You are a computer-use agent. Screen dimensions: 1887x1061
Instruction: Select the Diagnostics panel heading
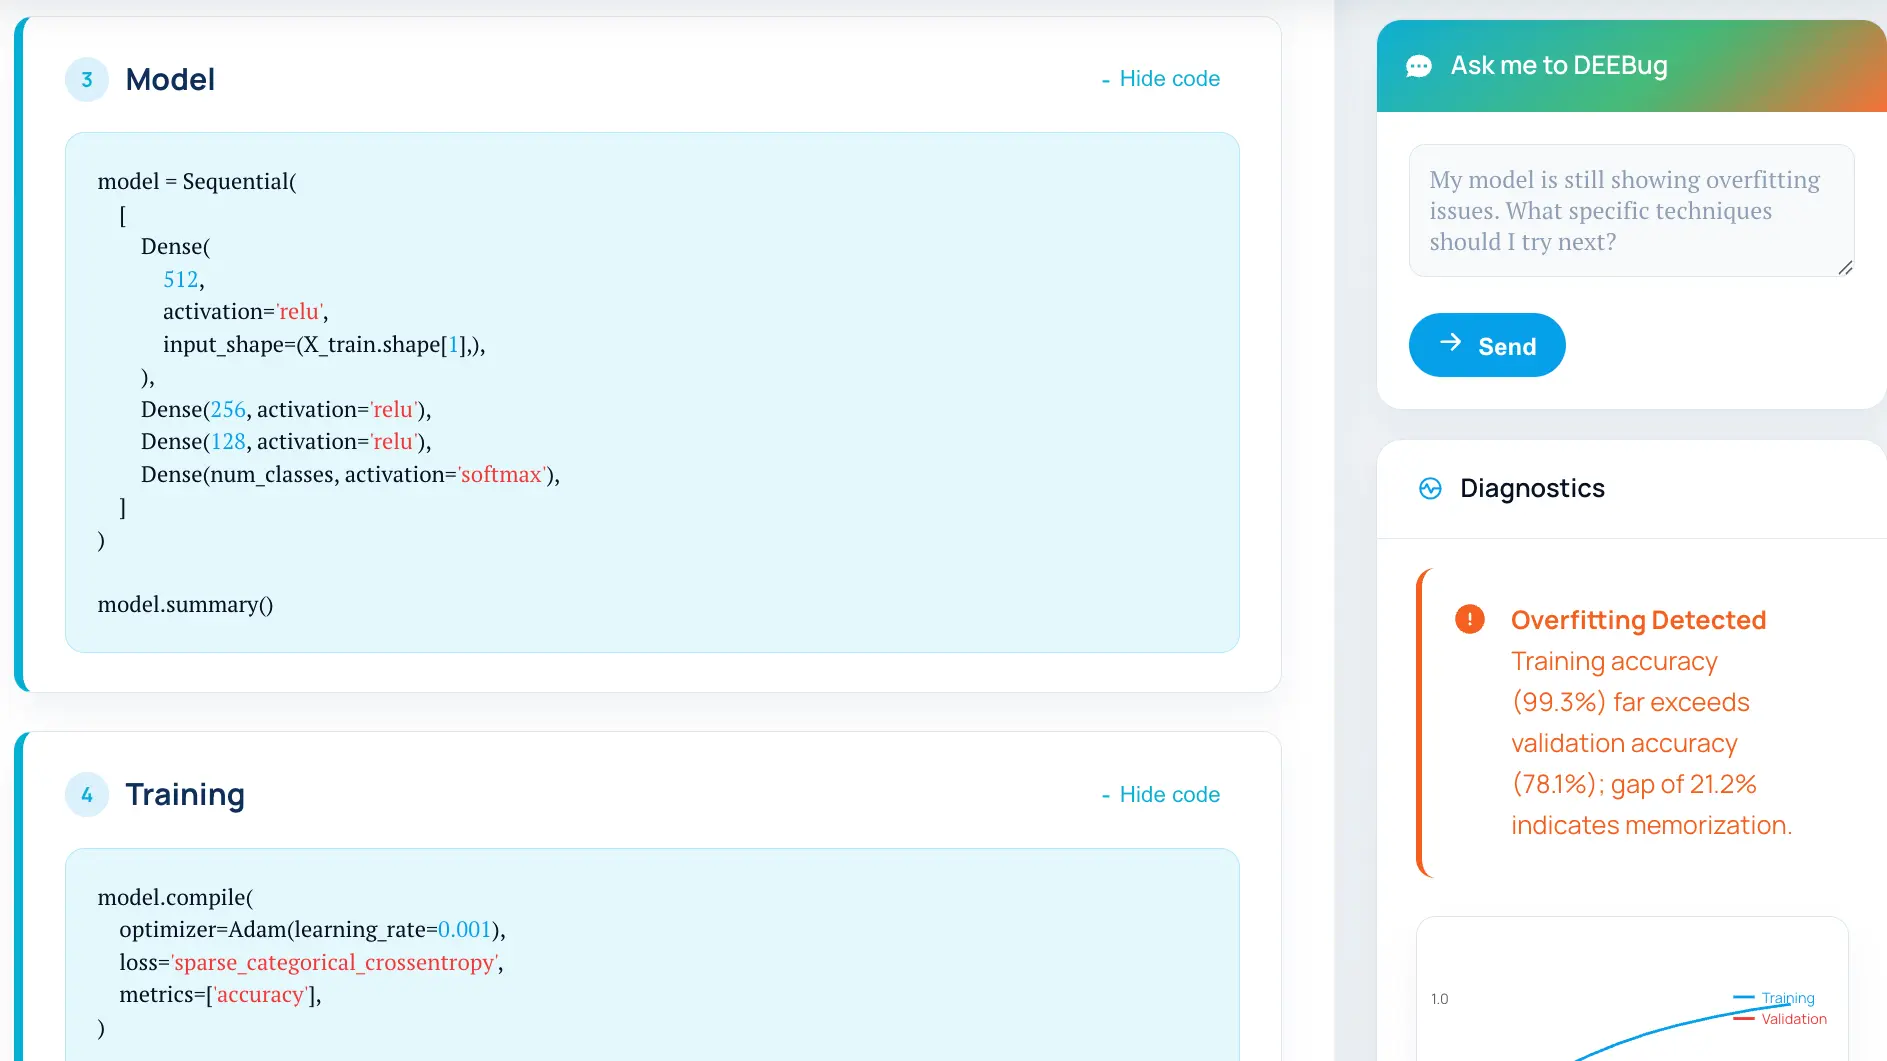click(1532, 488)
